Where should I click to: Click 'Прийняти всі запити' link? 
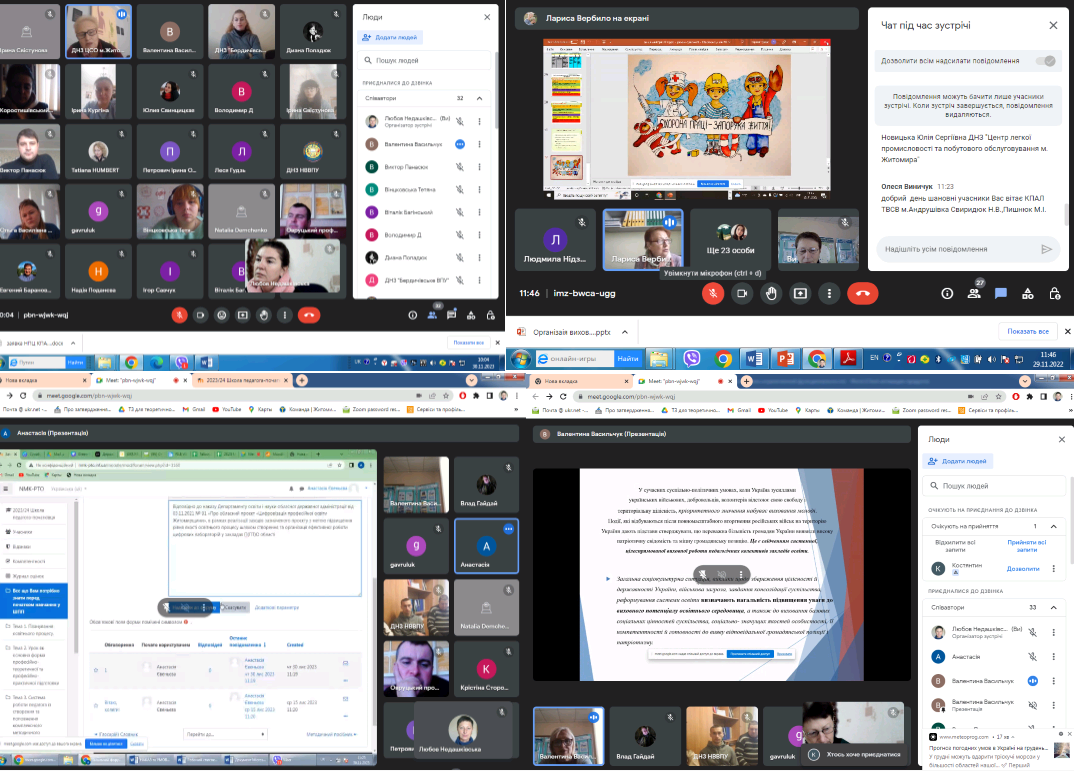pyautogui.click(x=1027, y=544)
